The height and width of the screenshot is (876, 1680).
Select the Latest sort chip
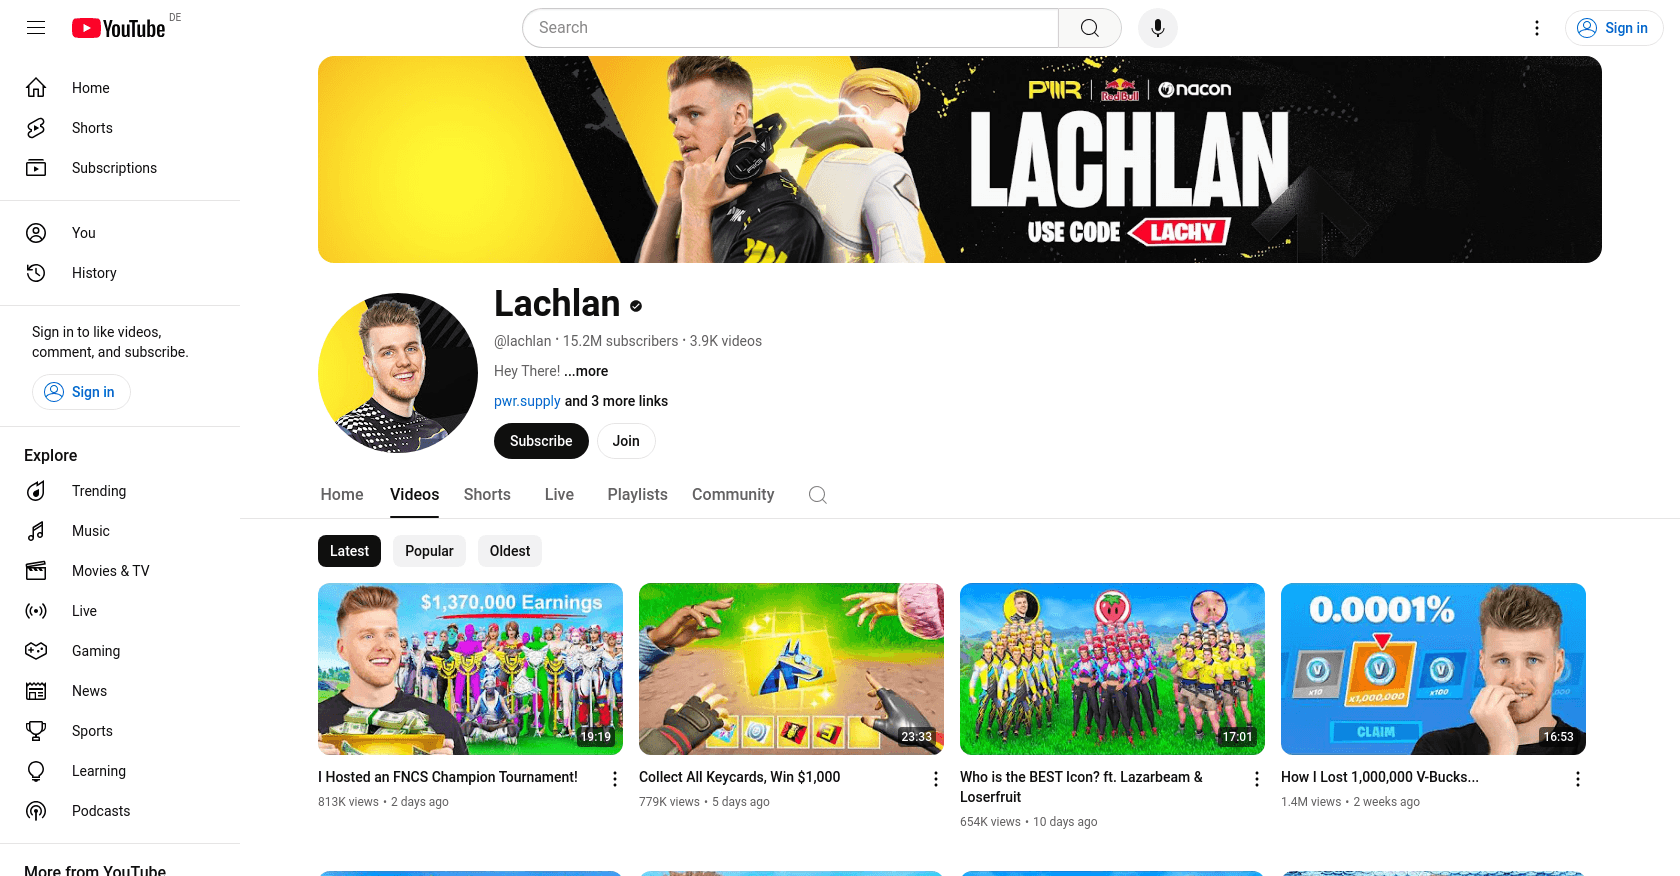349,551
